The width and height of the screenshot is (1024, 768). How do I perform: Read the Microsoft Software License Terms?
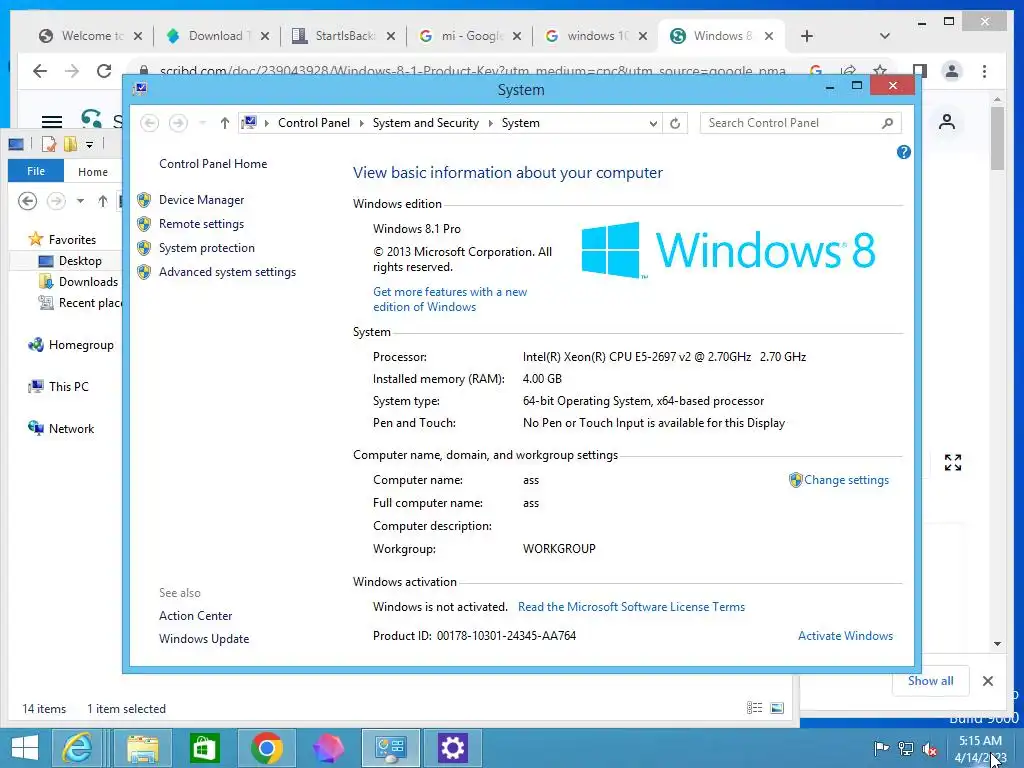pos(631,607)
